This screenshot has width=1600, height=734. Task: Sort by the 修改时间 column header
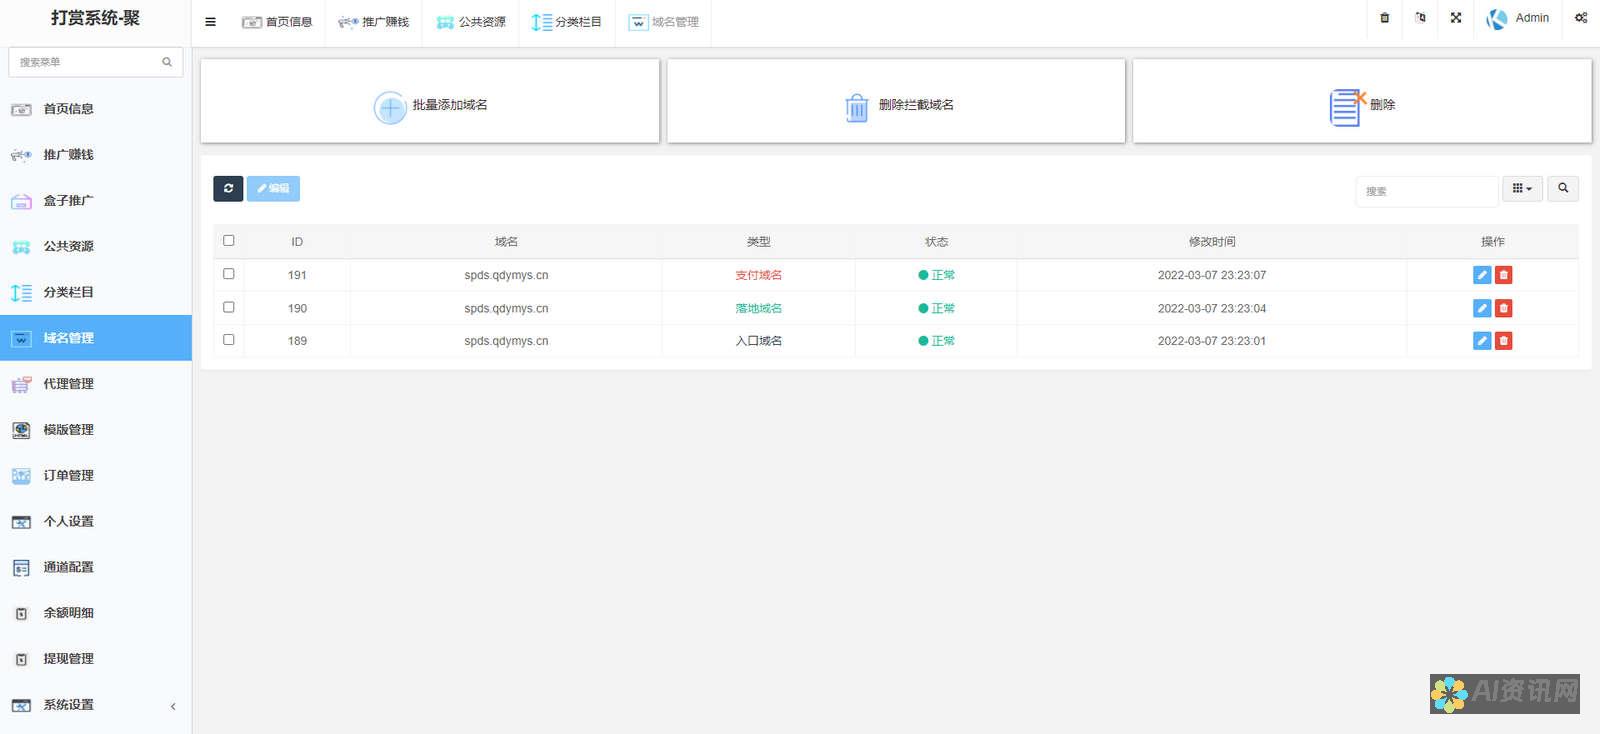pos(1212,242)
